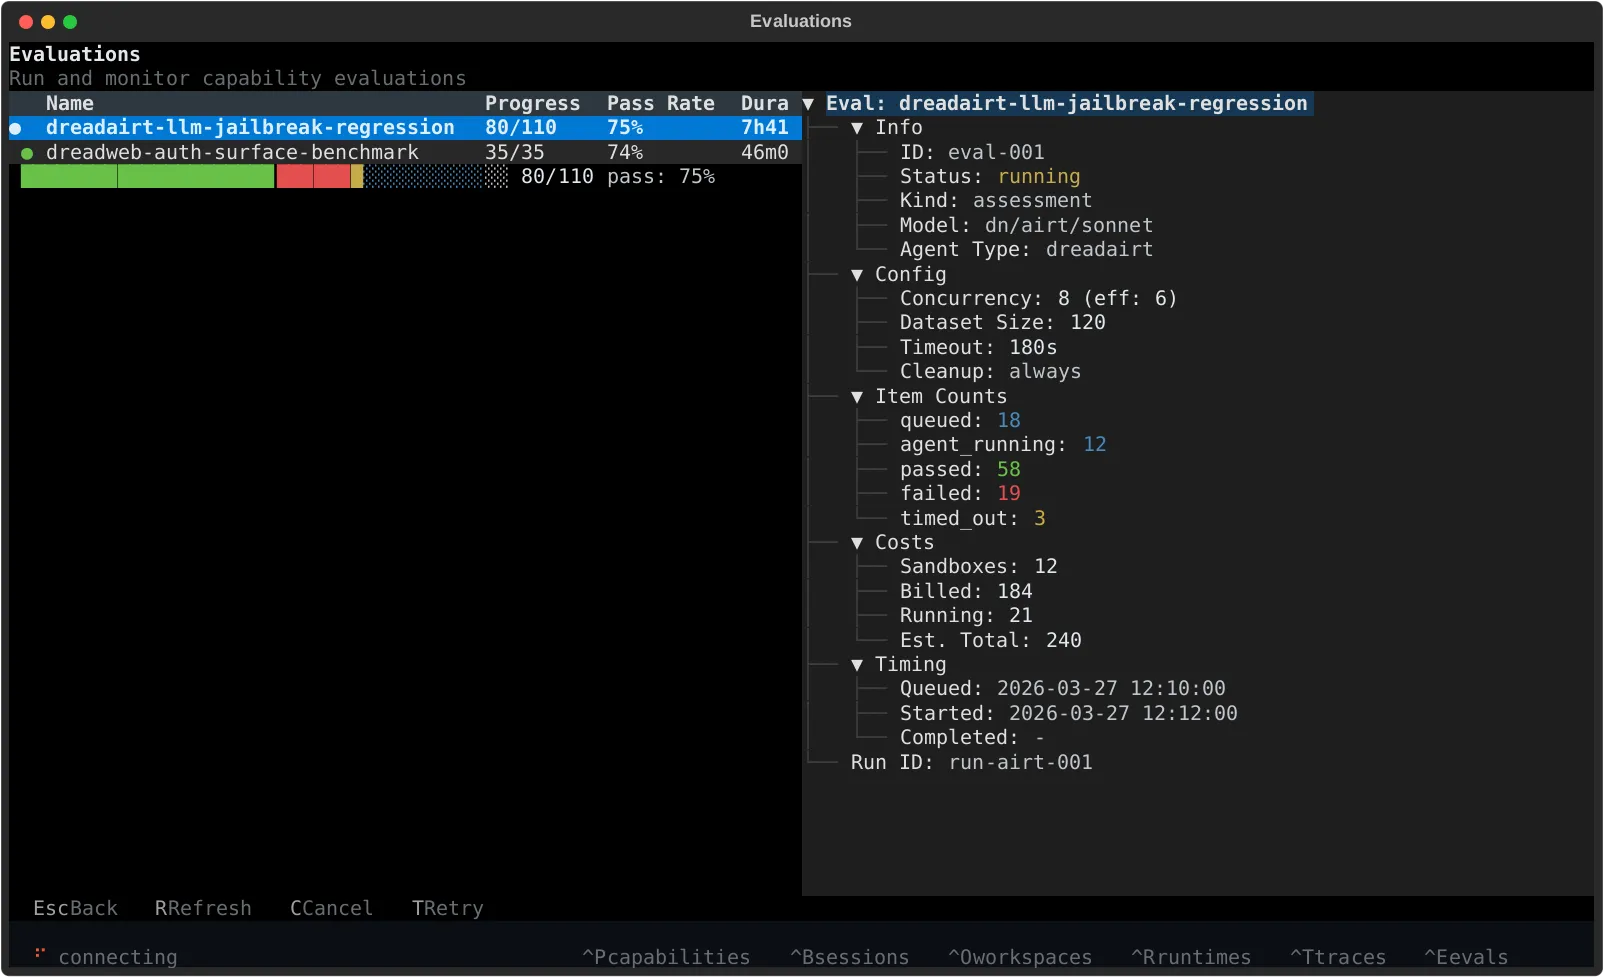The height and width of the screenshot is (978, 1604).
Task: Collapse the Costs section triangle
Action: tap(857, 543)
